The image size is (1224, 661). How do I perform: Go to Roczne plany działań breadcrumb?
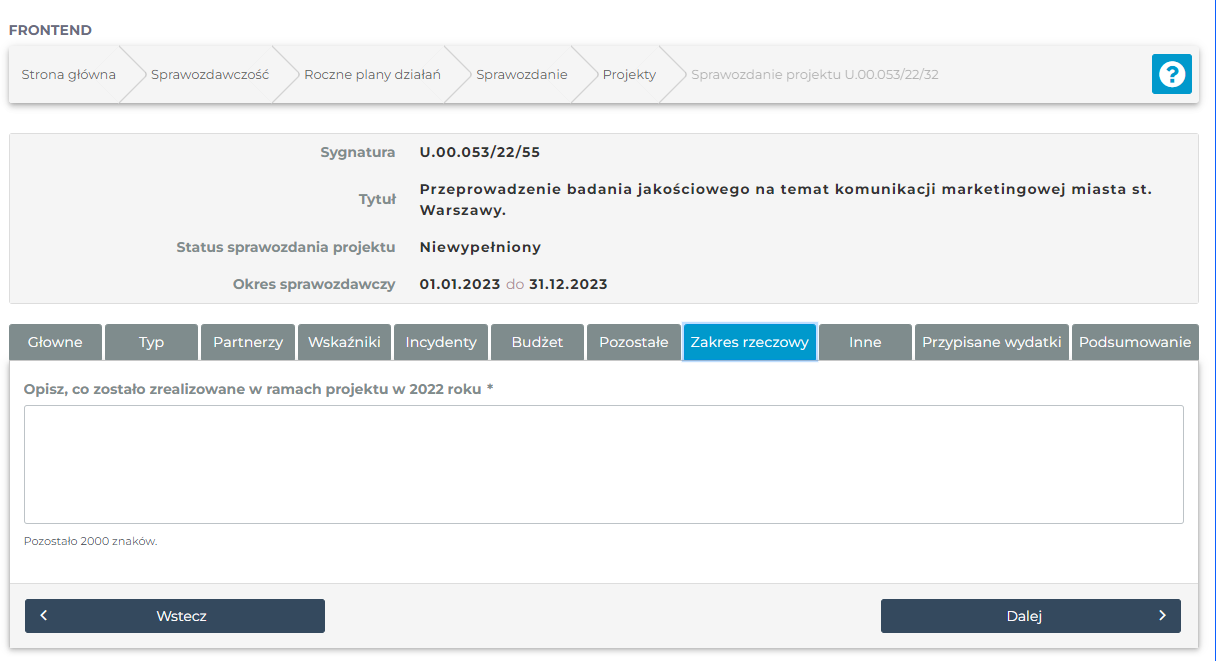(372, 74)
